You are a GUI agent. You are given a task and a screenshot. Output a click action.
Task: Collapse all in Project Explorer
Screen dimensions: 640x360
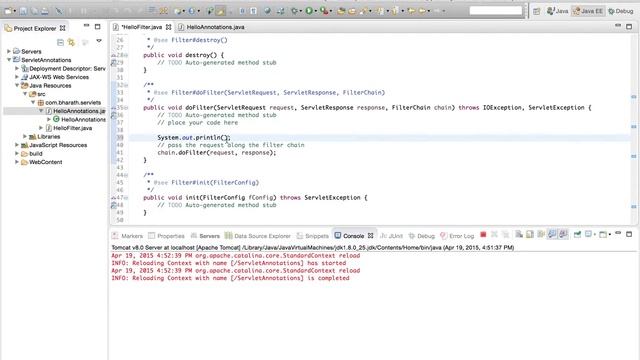(x=60, y=42)
